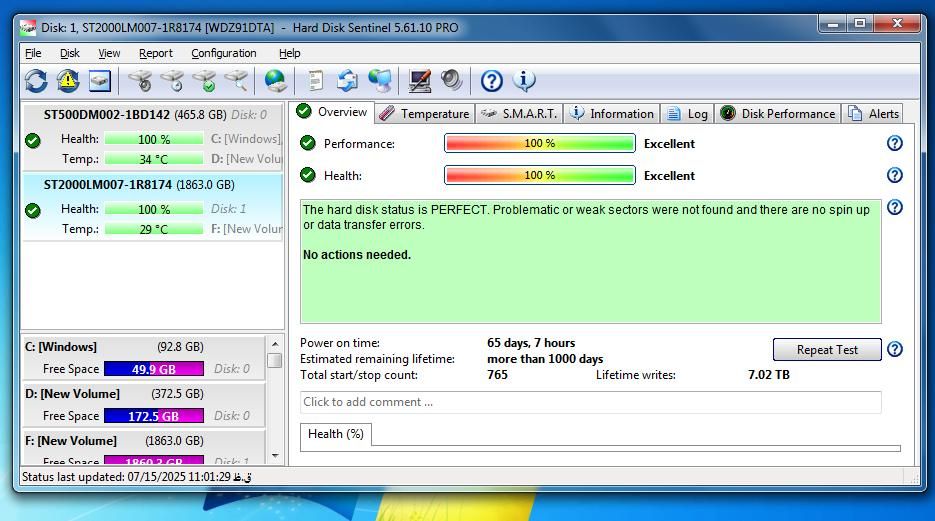
Task: Click the envelope with blue arrows icon
Action: tap(347, 80)
